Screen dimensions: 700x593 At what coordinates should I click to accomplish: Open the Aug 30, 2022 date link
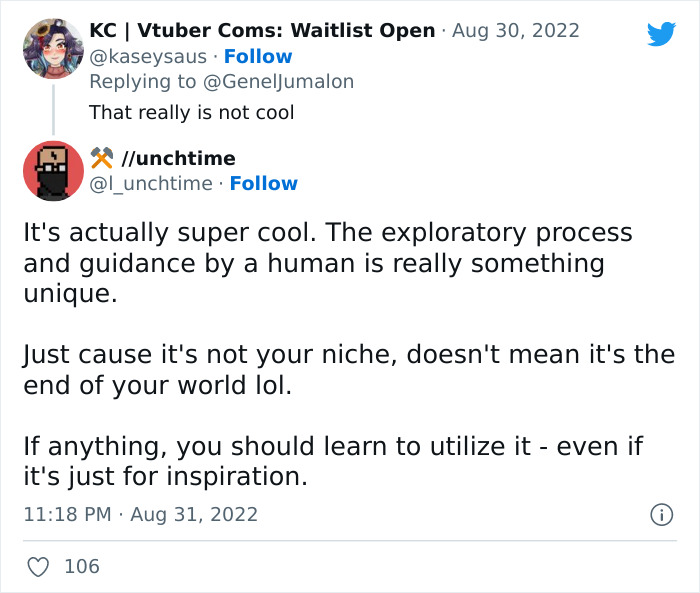click(x=513, y=30)
